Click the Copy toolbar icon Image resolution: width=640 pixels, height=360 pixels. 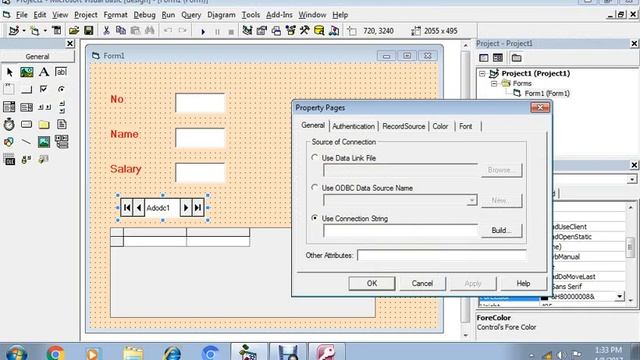click(x=121, y=31)
